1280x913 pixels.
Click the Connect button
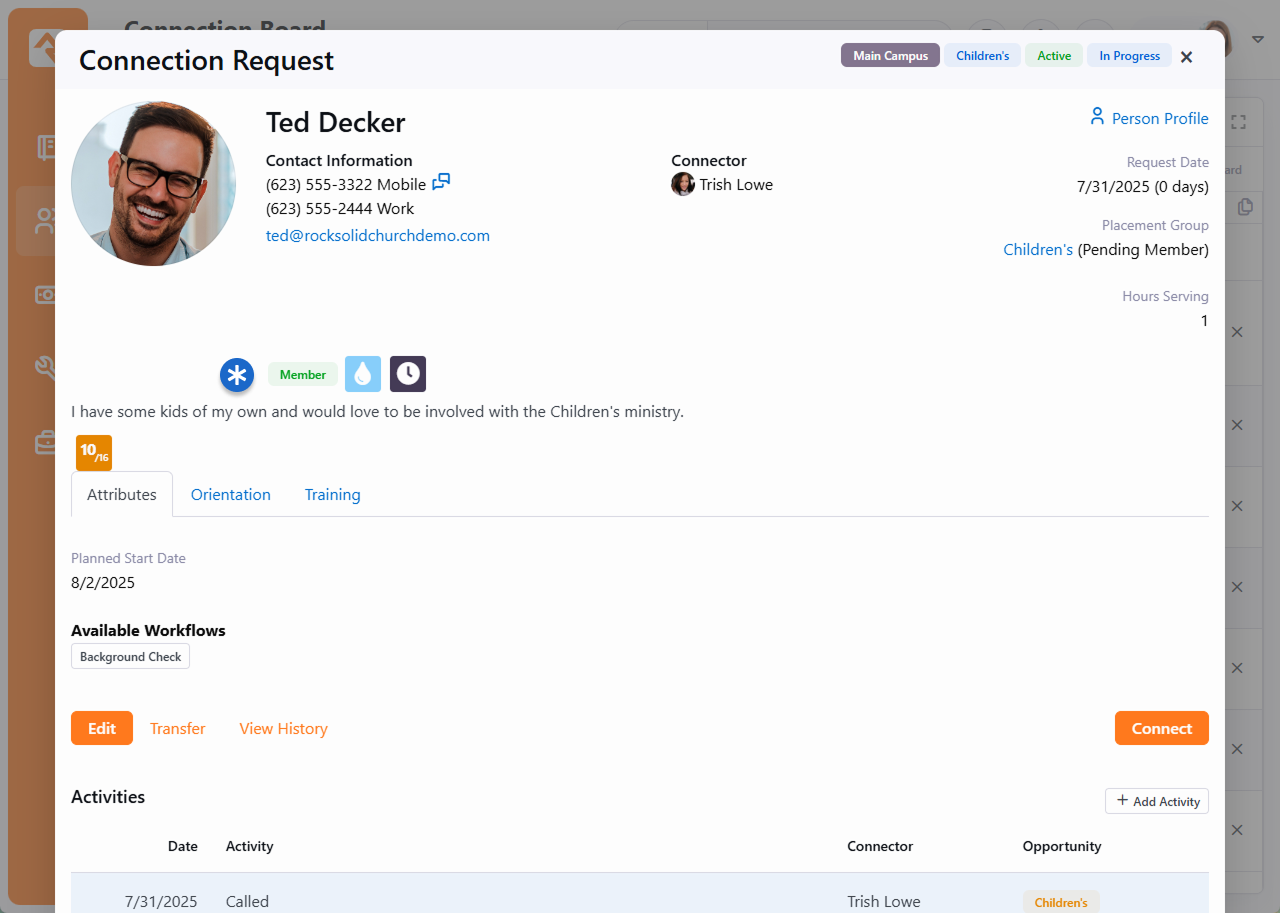pyautogui.click(x=1161, y=729)
